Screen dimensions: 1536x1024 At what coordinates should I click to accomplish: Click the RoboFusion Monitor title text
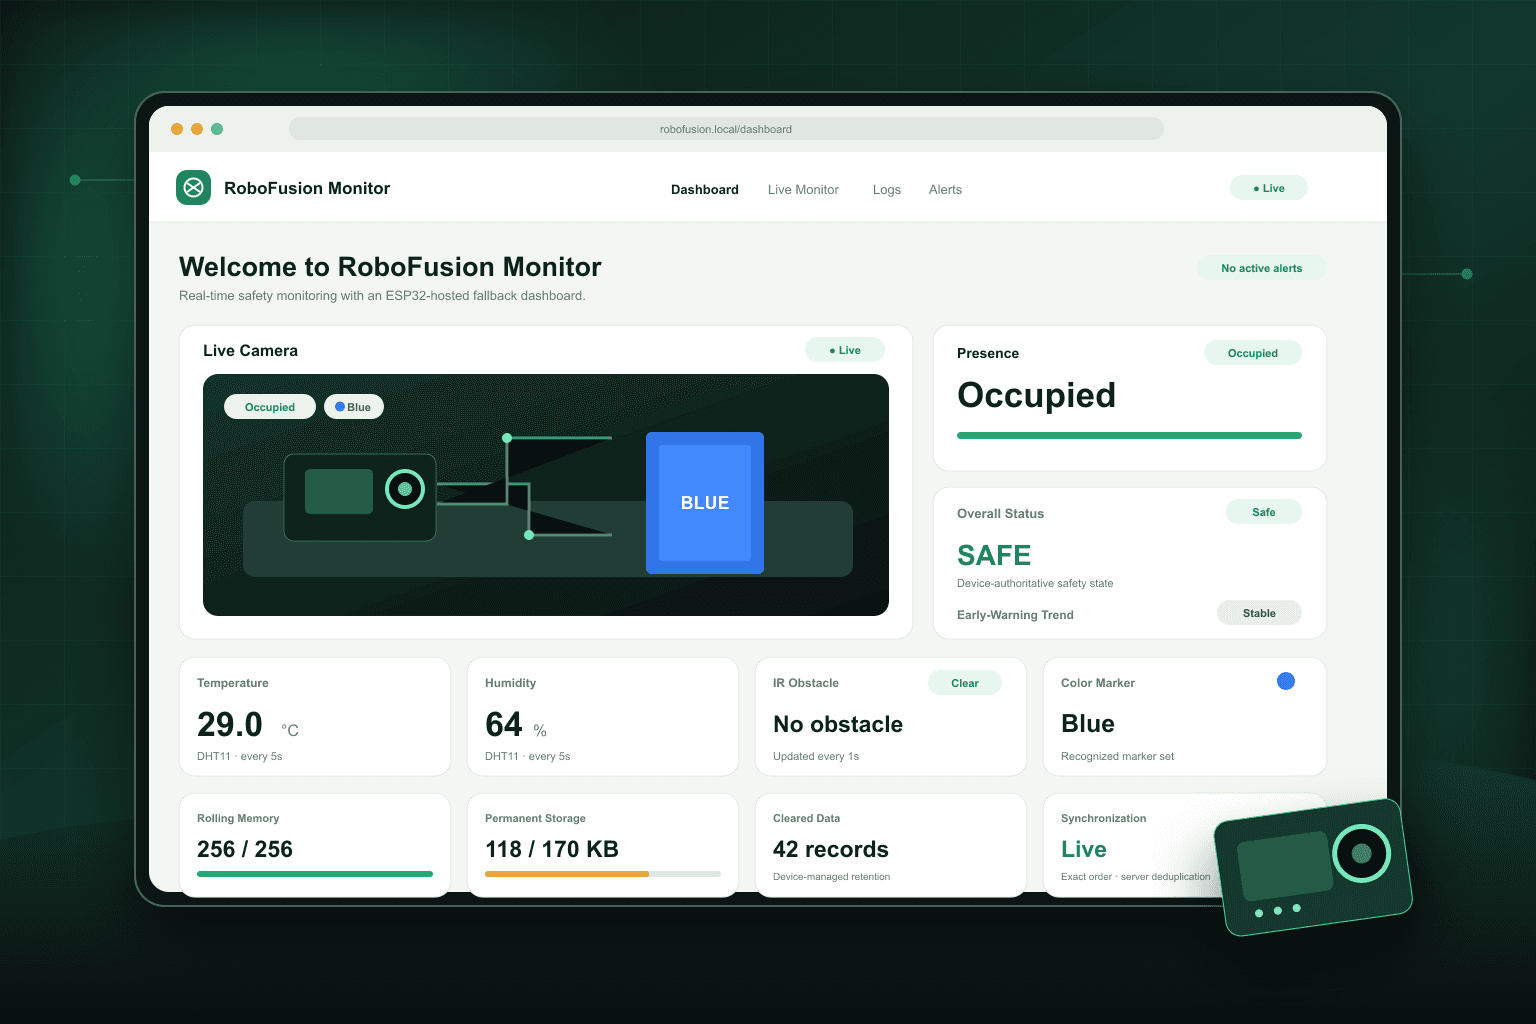point(307,188)
